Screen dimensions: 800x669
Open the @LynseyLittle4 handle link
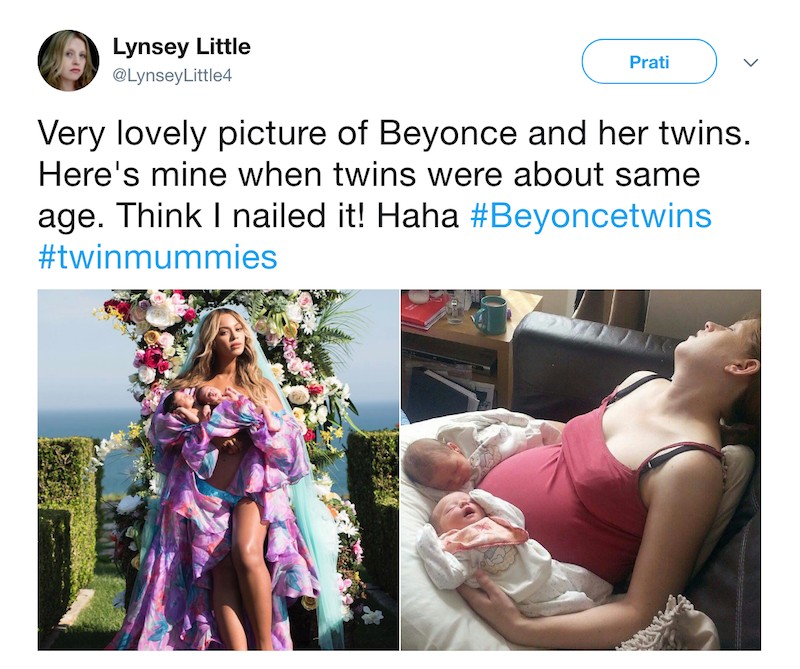click(172, 75)
